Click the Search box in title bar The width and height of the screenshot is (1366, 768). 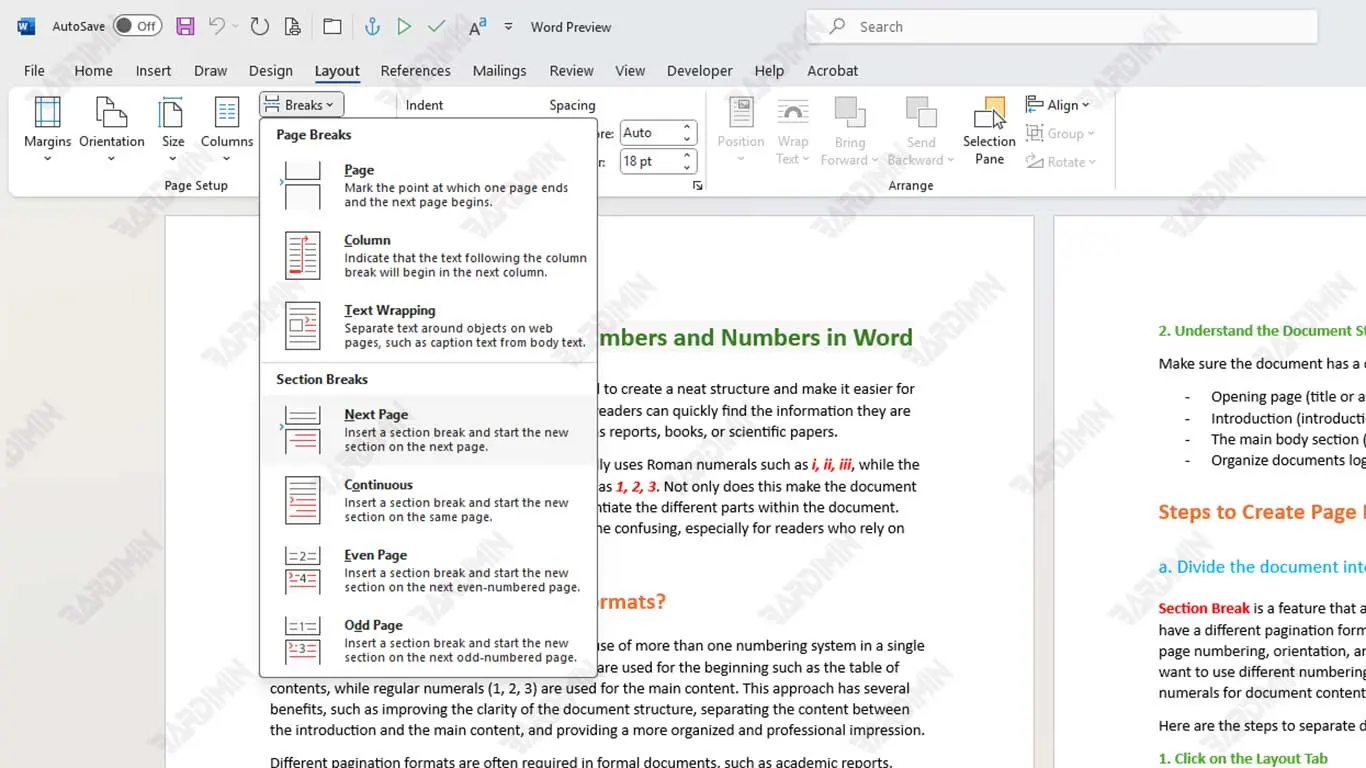[1060, 27]
